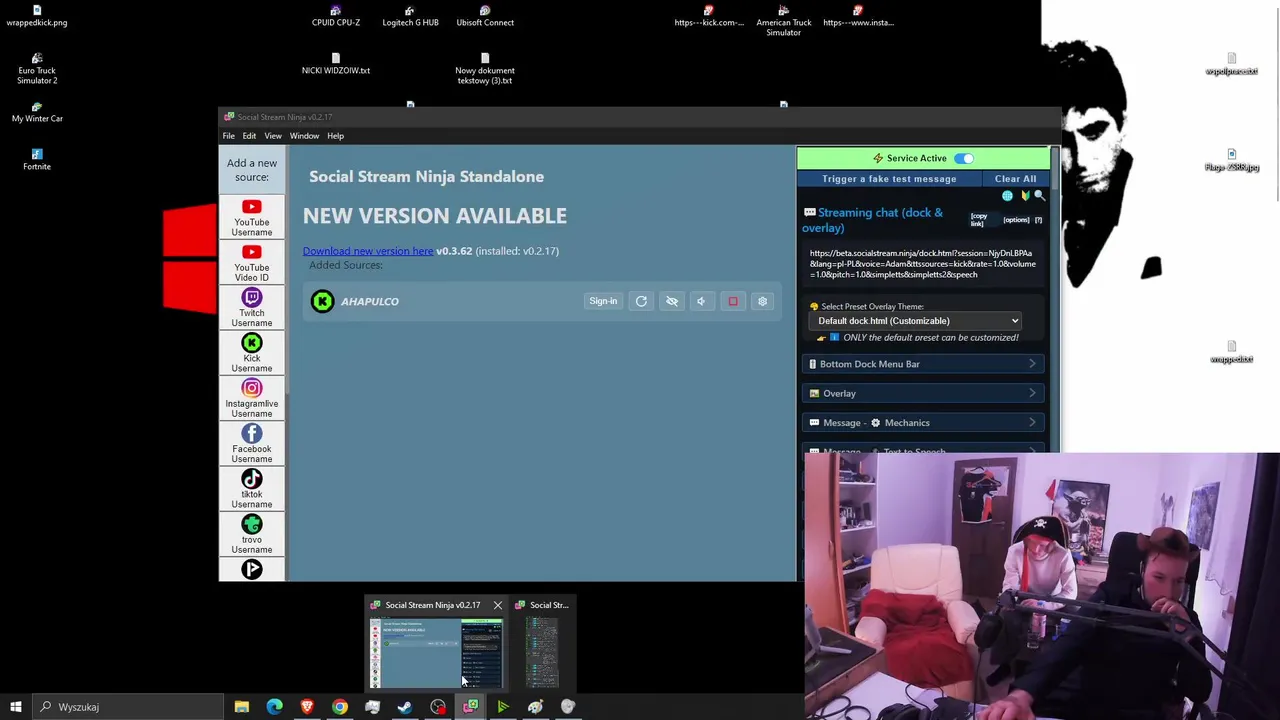
Task: Open the Window menu
Action: point(304,136)
